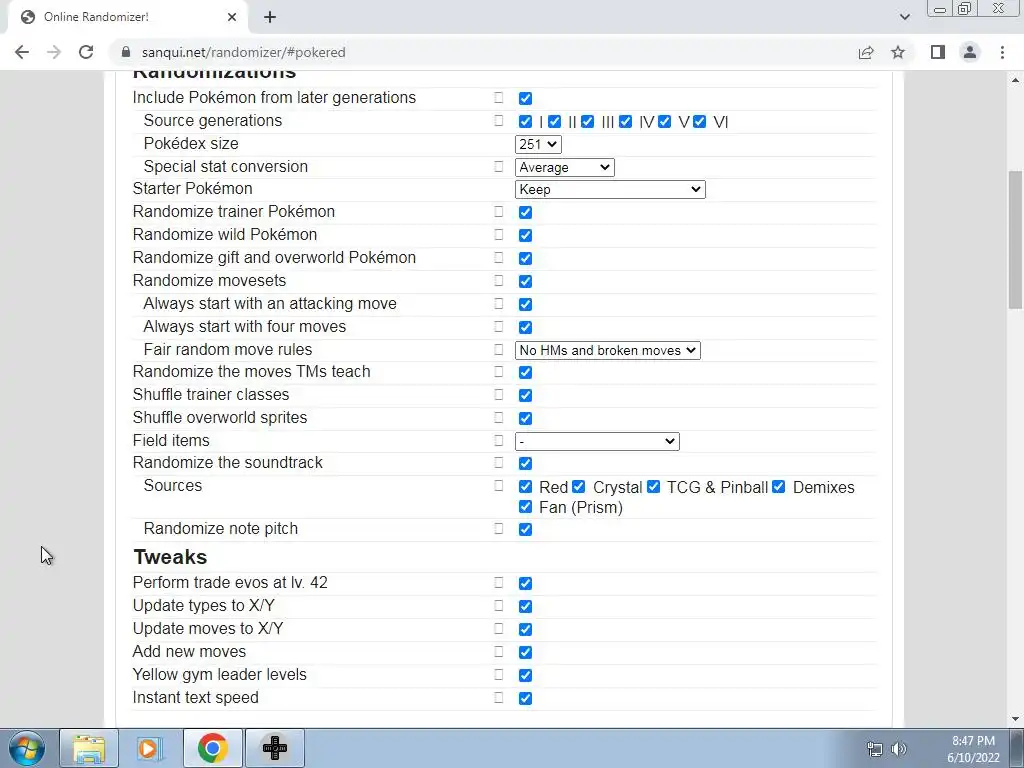Disable Add new moves
This screenshot has width=1024, height=768.
pyautogui.click(x=525, y=652)
